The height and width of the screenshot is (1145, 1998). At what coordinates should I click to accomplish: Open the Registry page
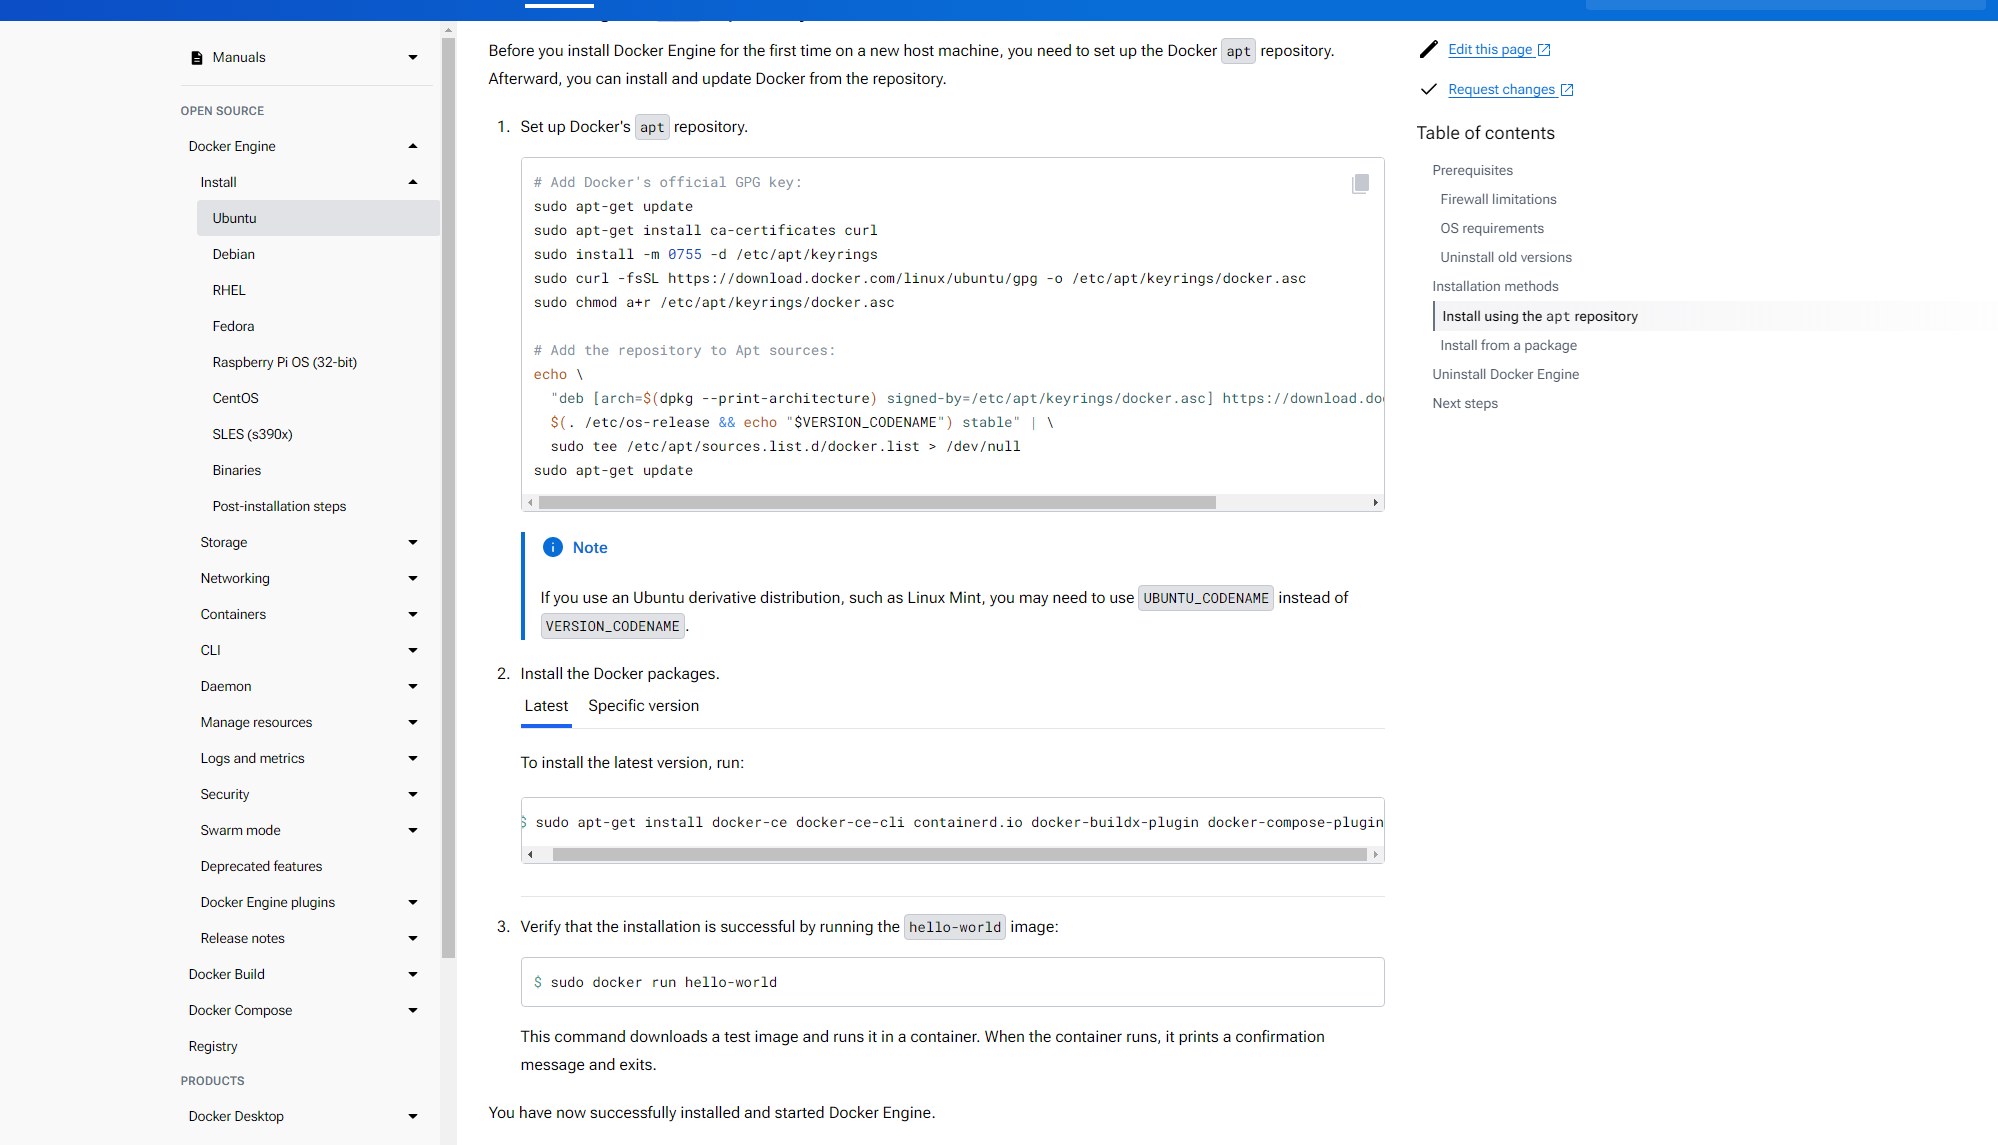click(213, 1046)
